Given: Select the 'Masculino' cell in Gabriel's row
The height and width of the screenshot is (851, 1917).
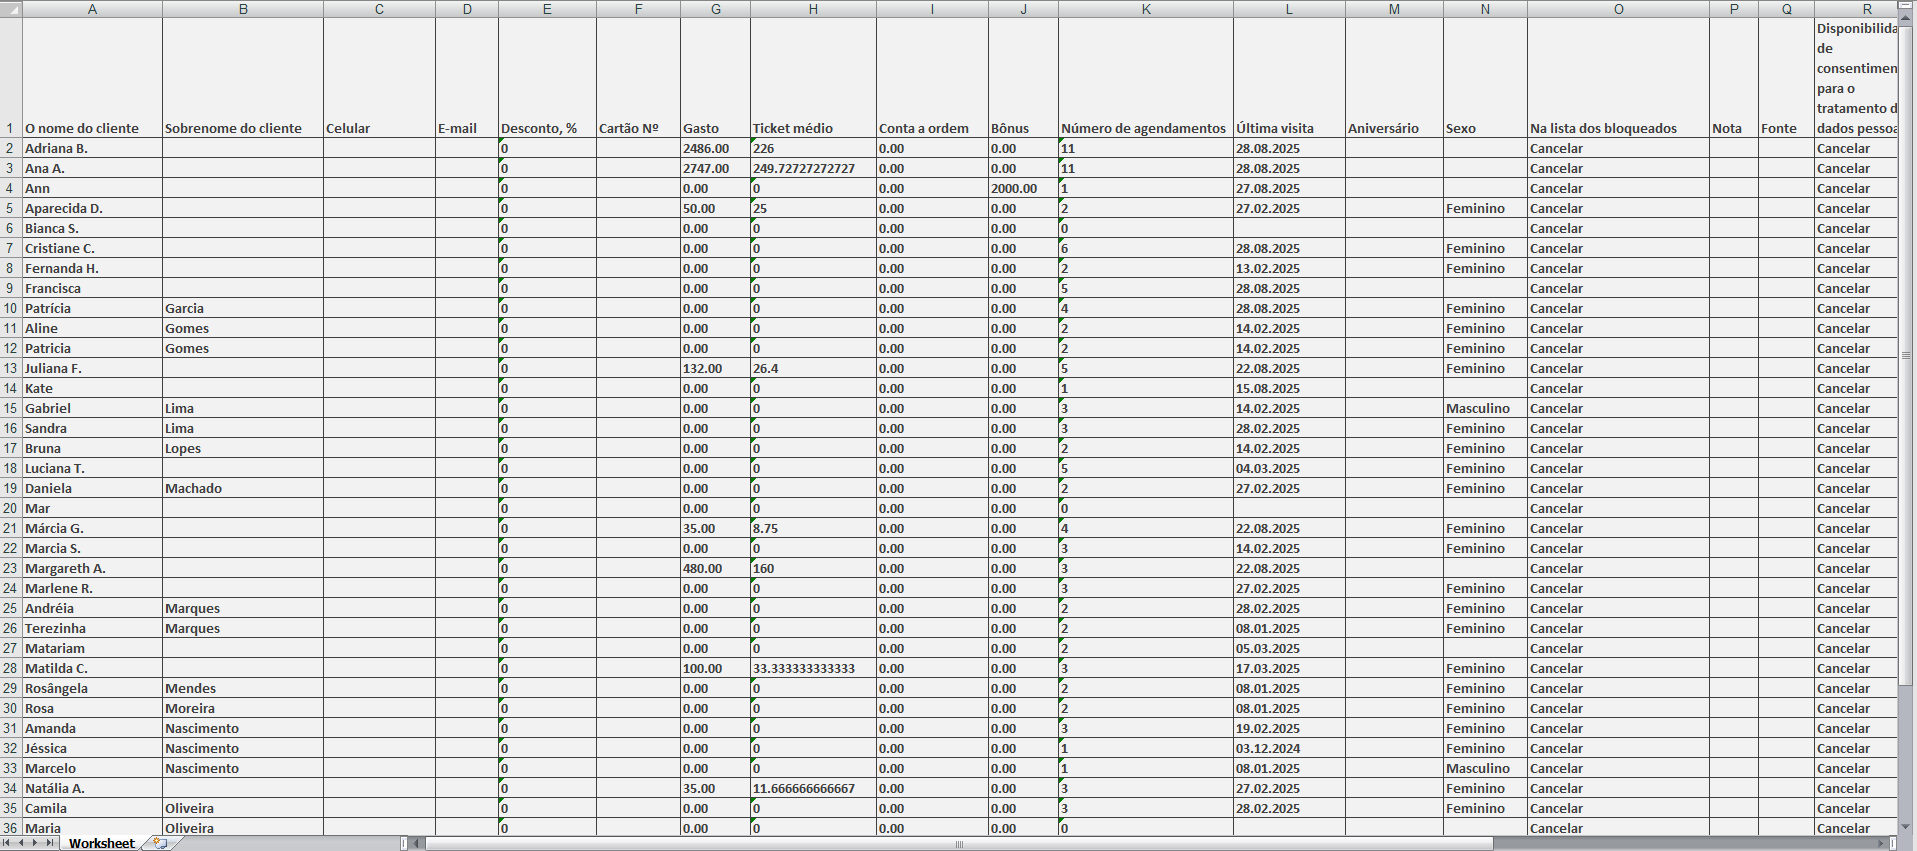Looking at the screenshot, I should coord(1484,408).
